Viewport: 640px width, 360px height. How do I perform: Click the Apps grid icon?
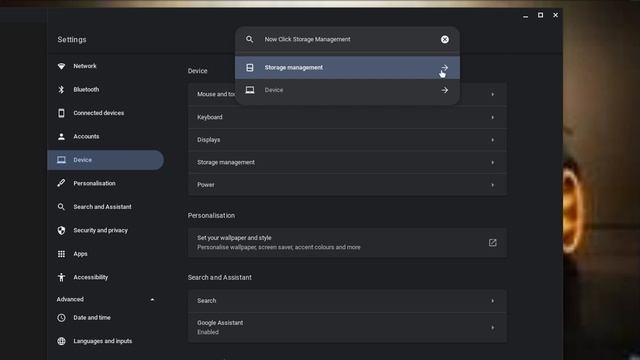coord(61,254)
